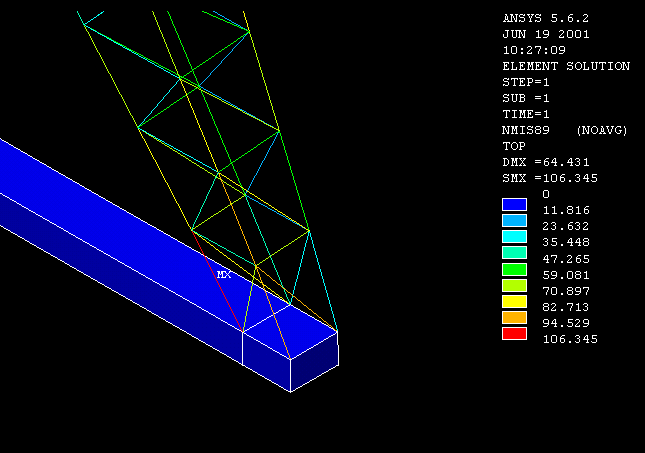The image size is (645, 453).
Task: Click the dark blue legend swatch
Action: coord(514,204)
